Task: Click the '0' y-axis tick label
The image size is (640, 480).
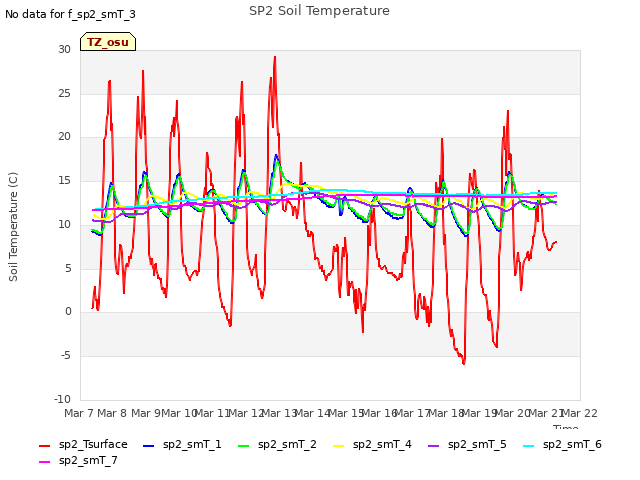Action: click(x=68, y=312)
